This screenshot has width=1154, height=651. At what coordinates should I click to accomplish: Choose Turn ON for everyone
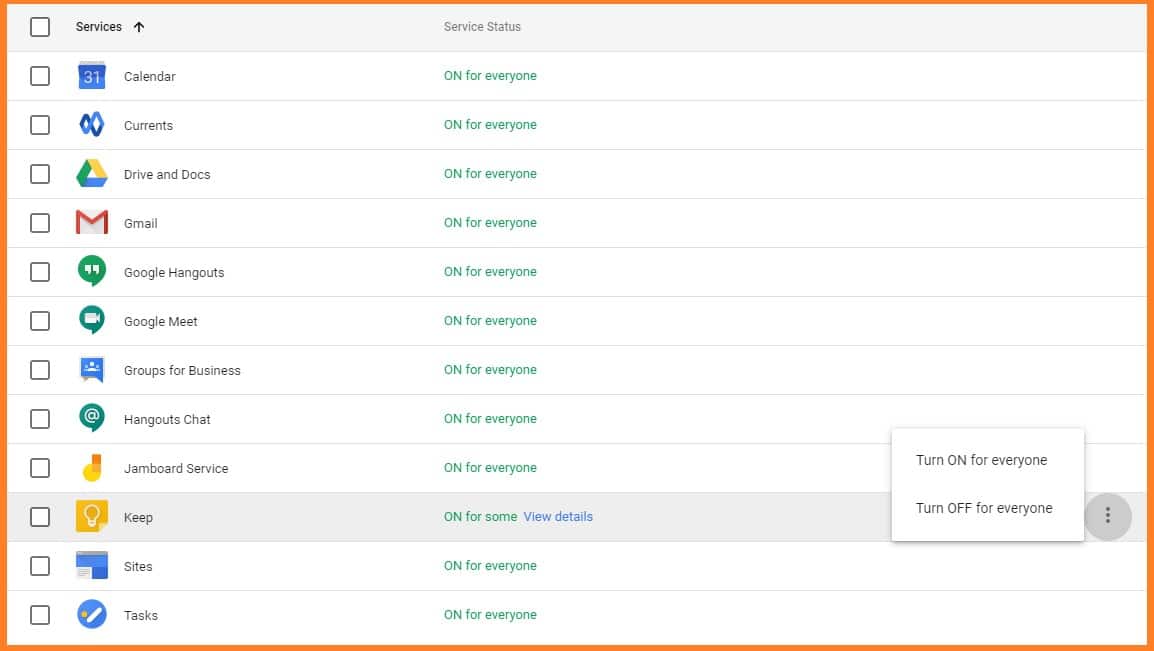[x=981, y=460]
